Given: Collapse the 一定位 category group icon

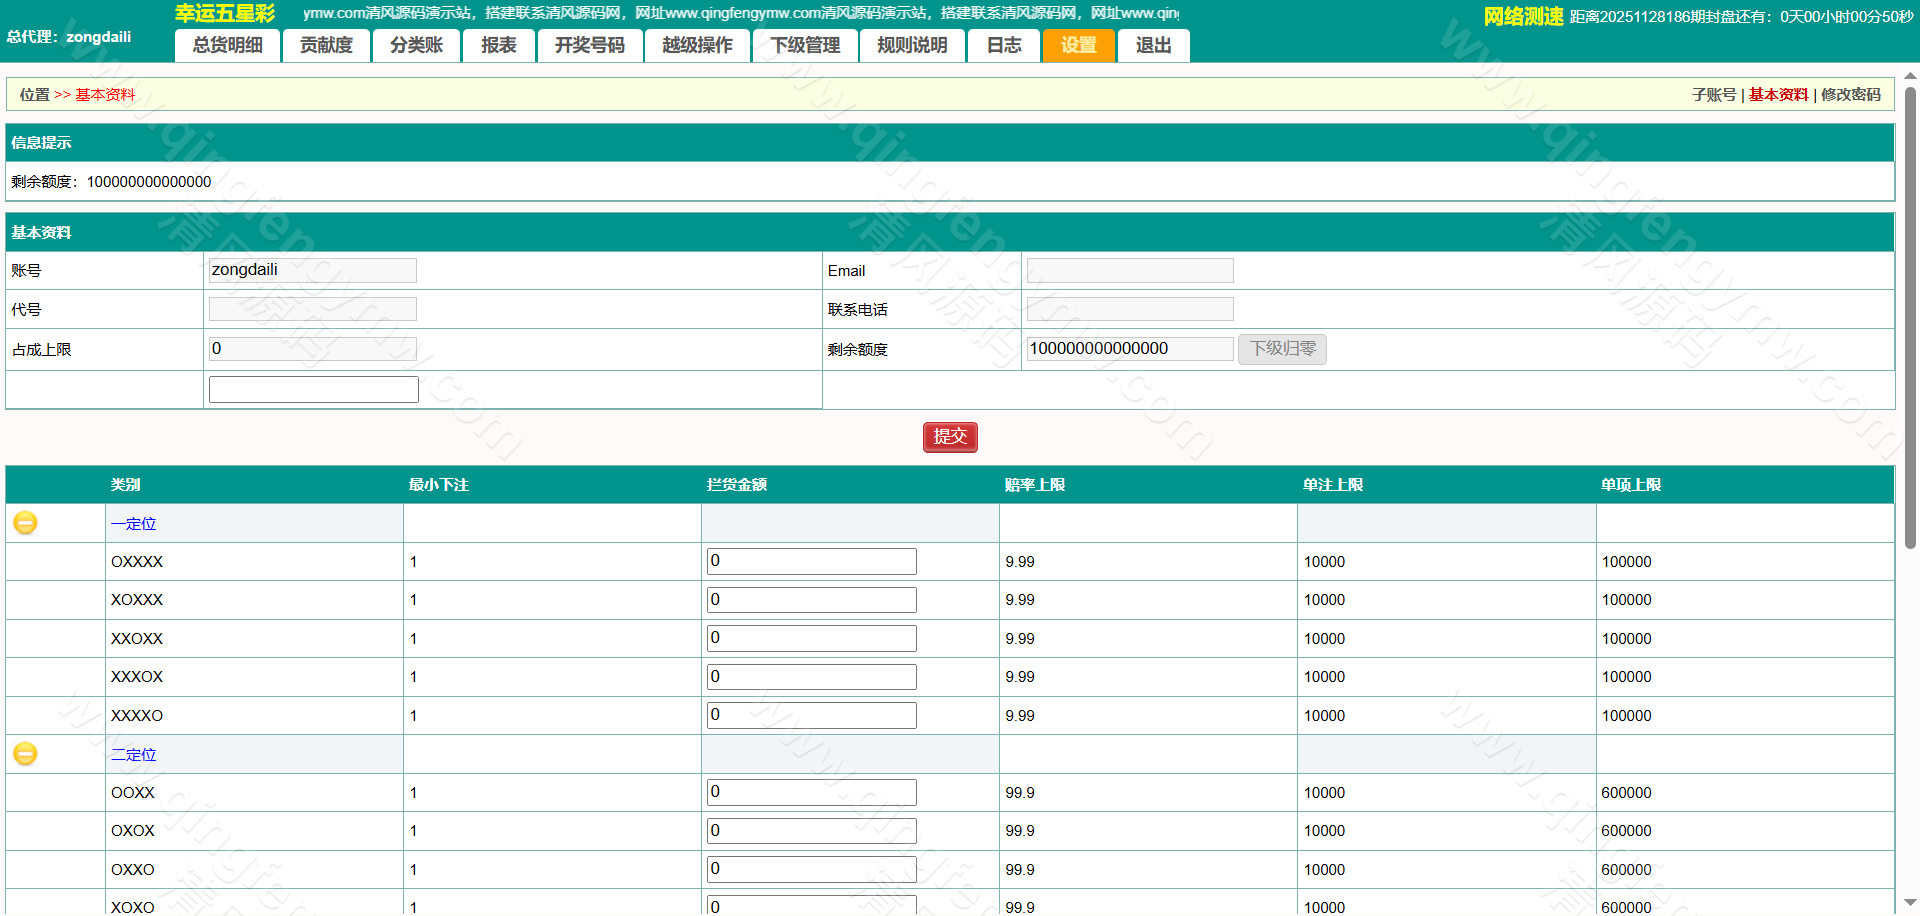Looking at the screenshot, I should [x=25, y=523].
